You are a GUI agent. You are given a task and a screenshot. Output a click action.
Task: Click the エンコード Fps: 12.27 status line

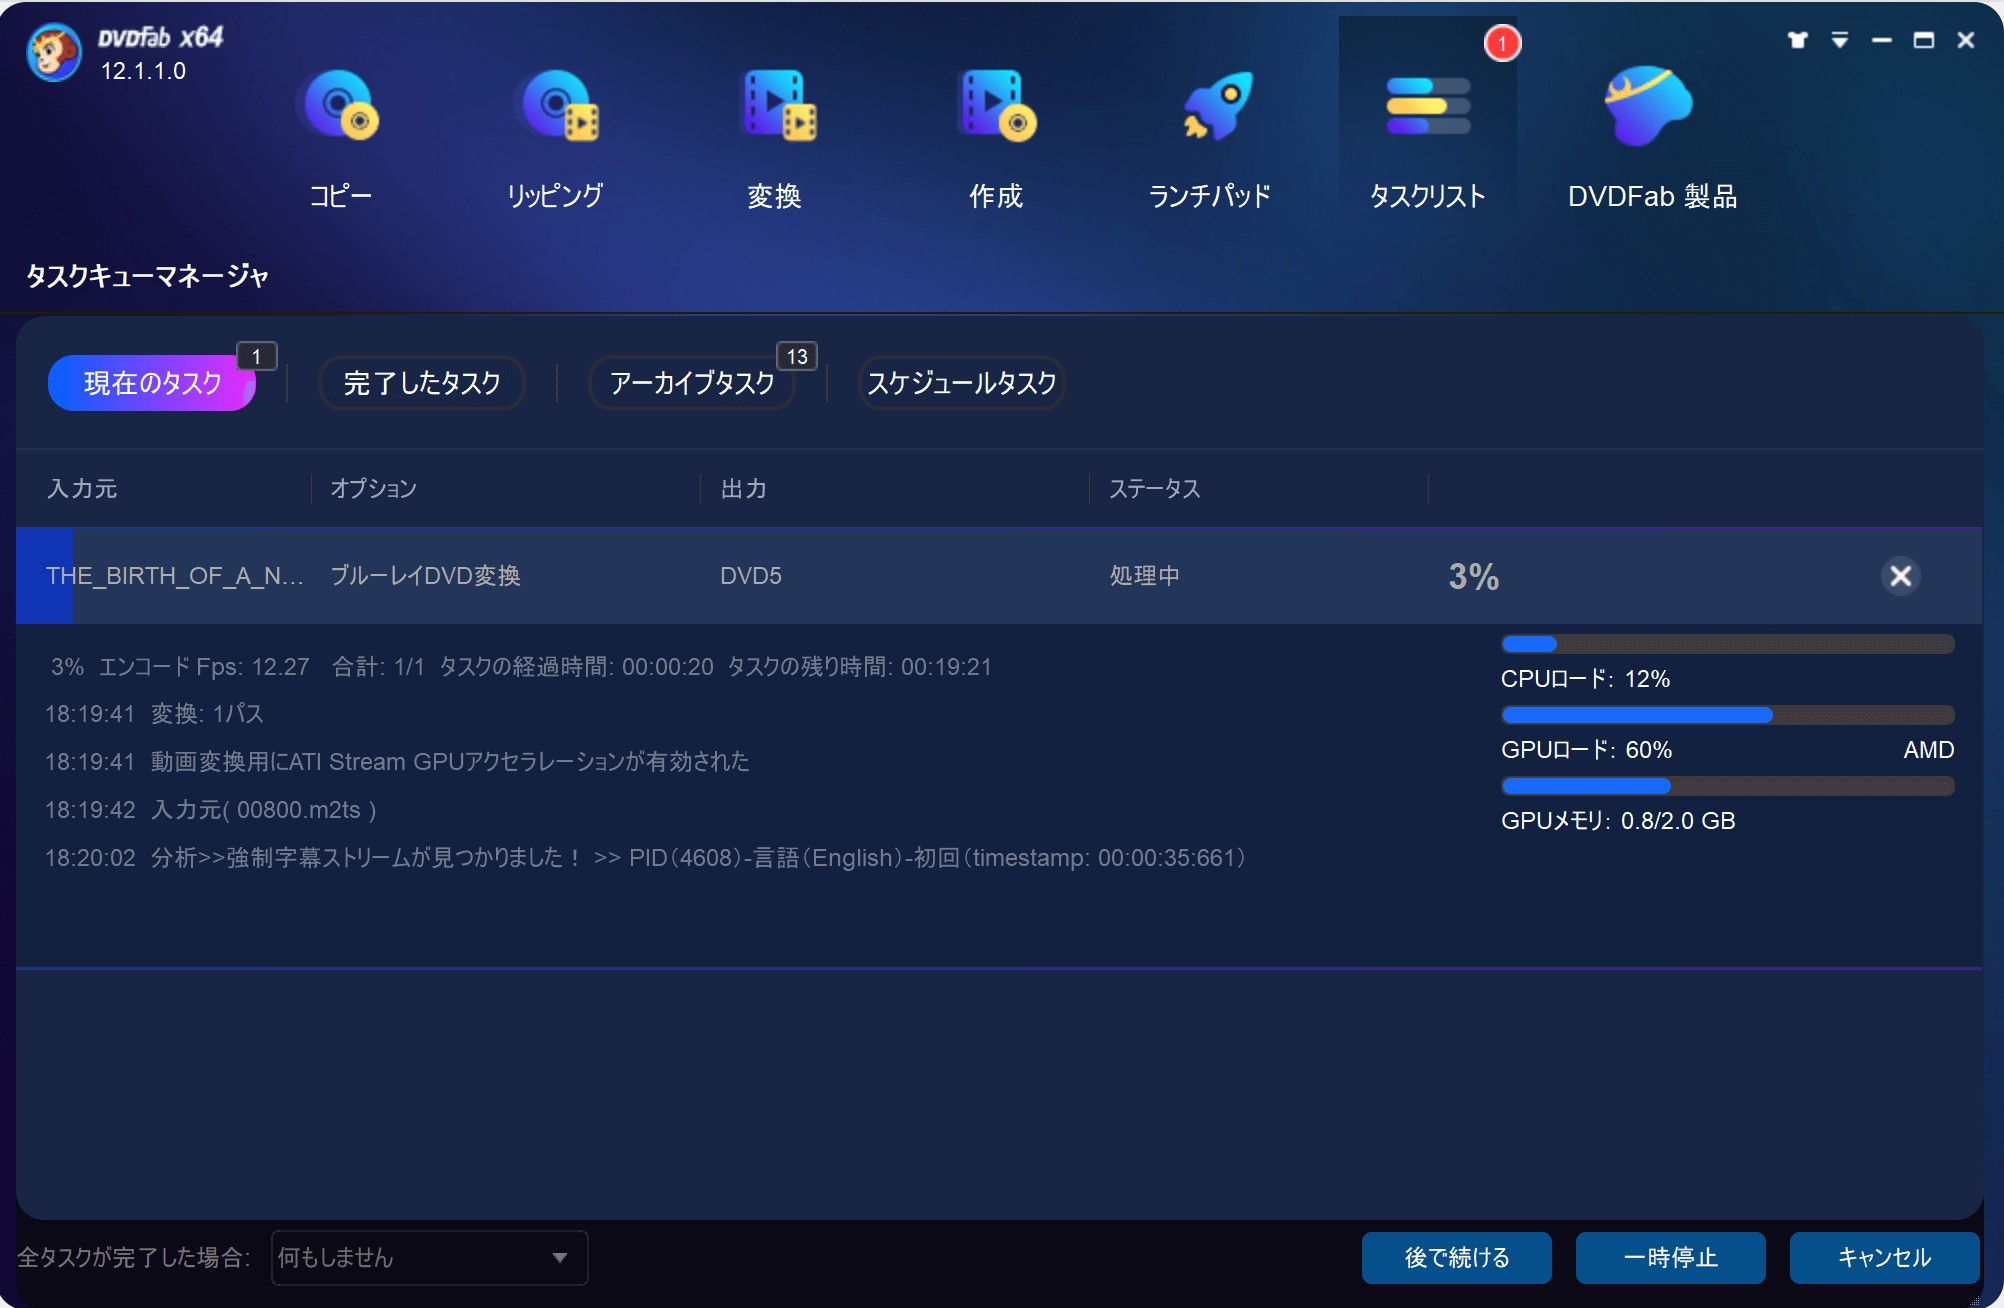coord(204,667)
